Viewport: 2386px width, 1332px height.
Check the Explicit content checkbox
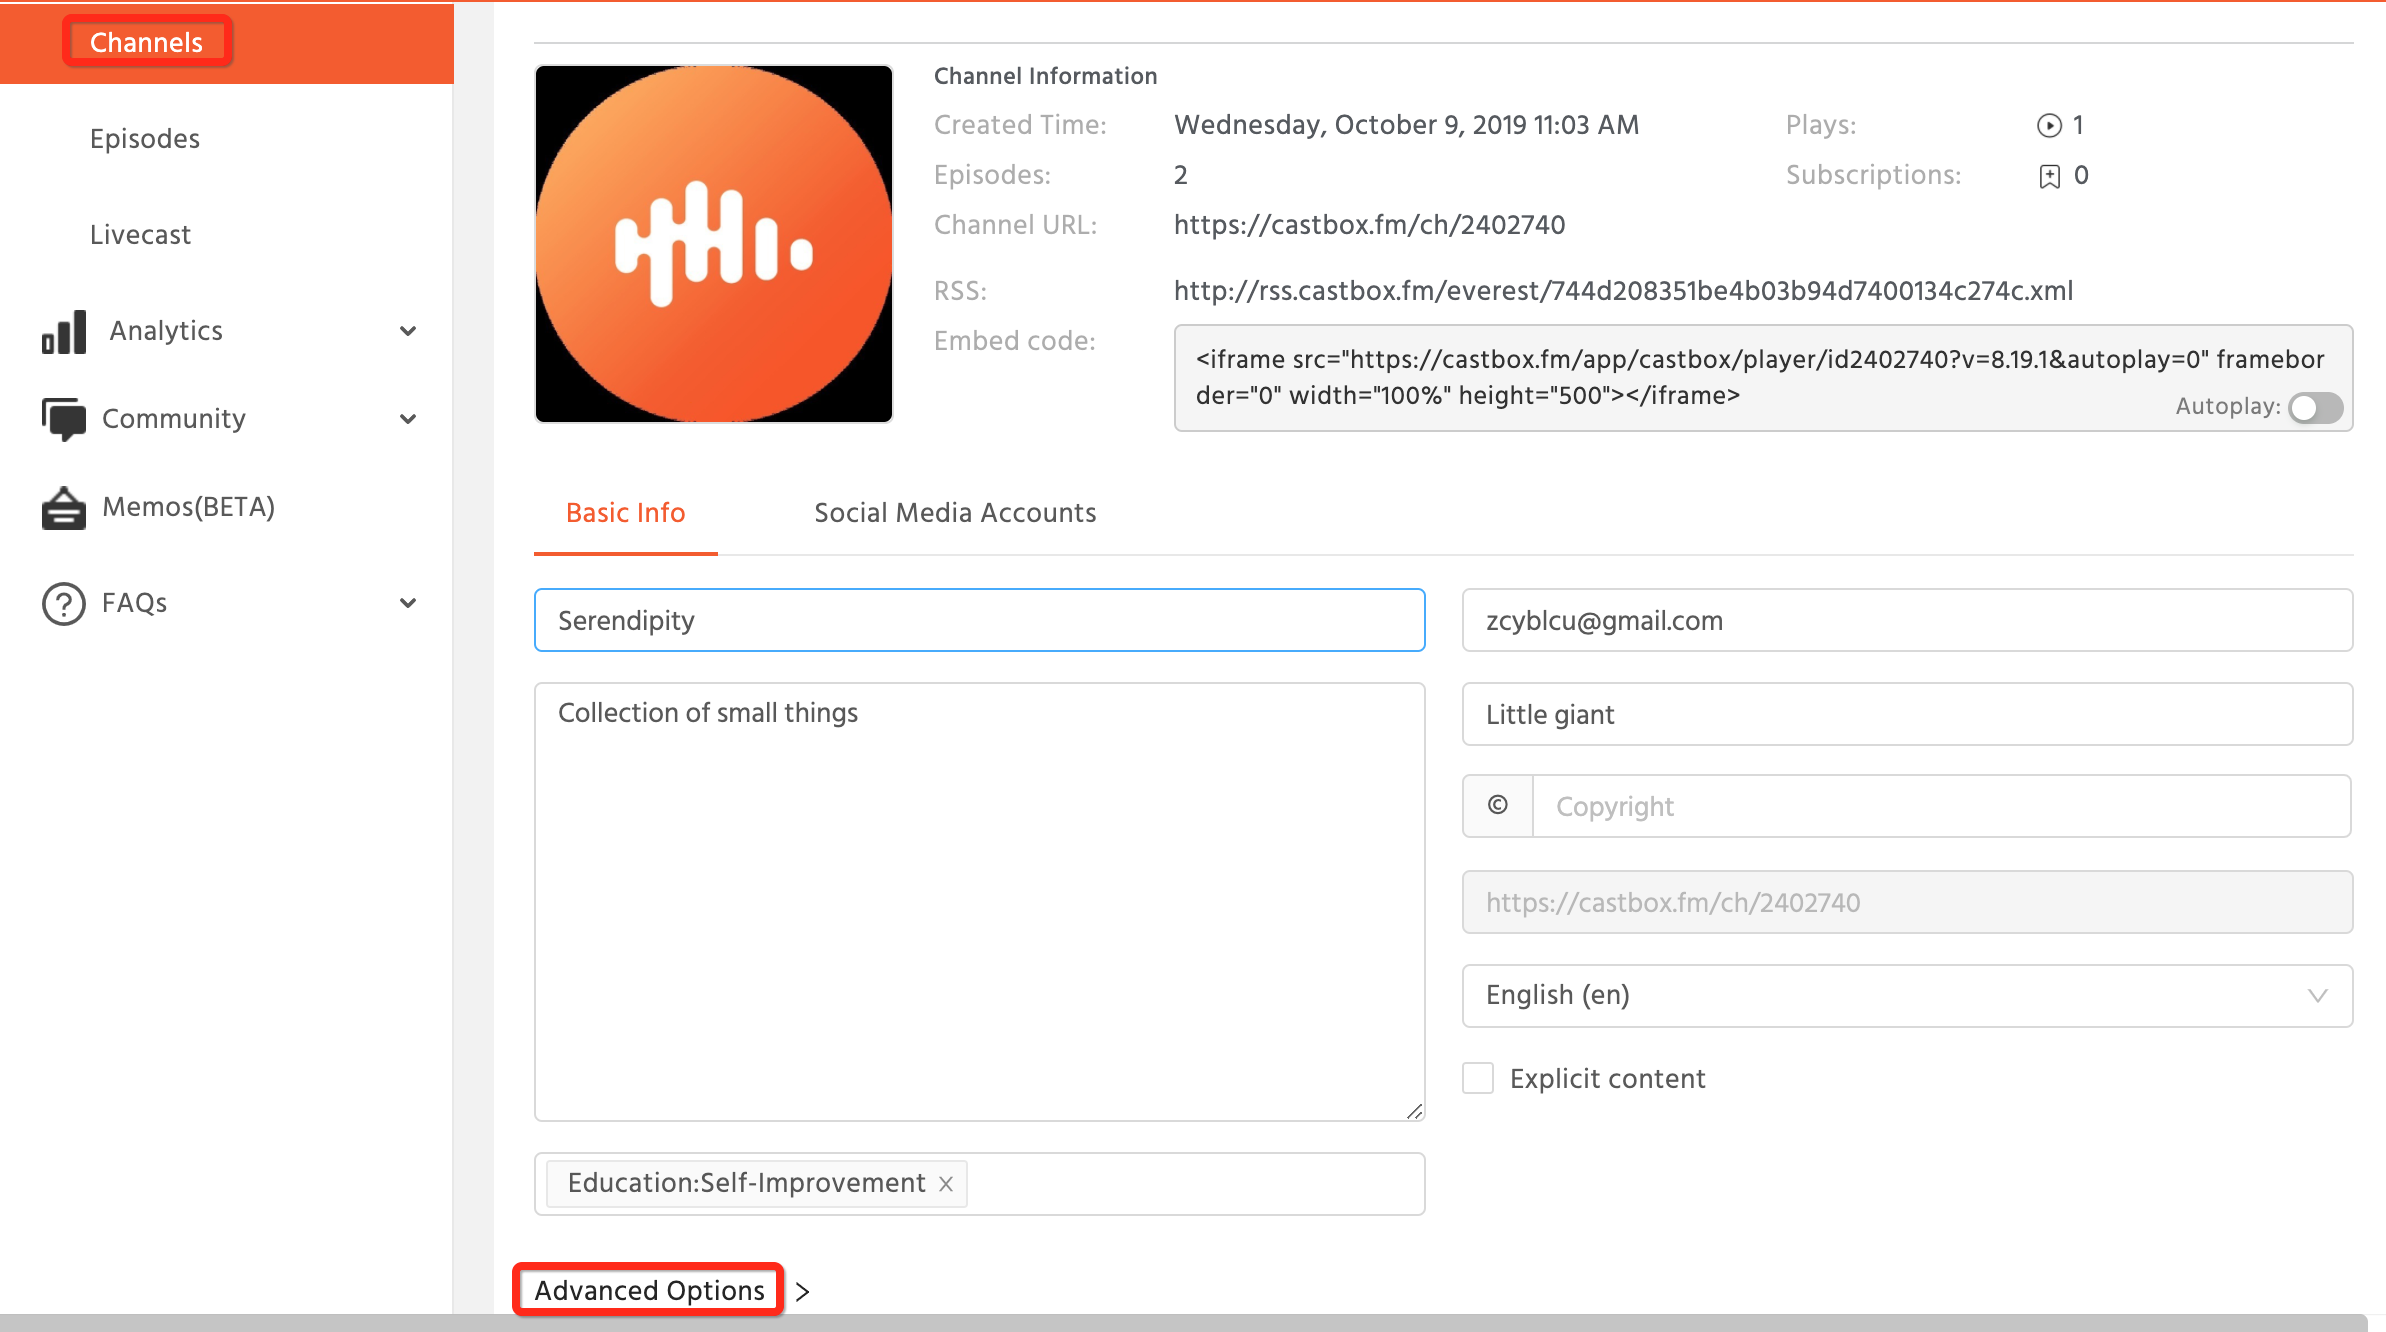click(1478, 1079)
